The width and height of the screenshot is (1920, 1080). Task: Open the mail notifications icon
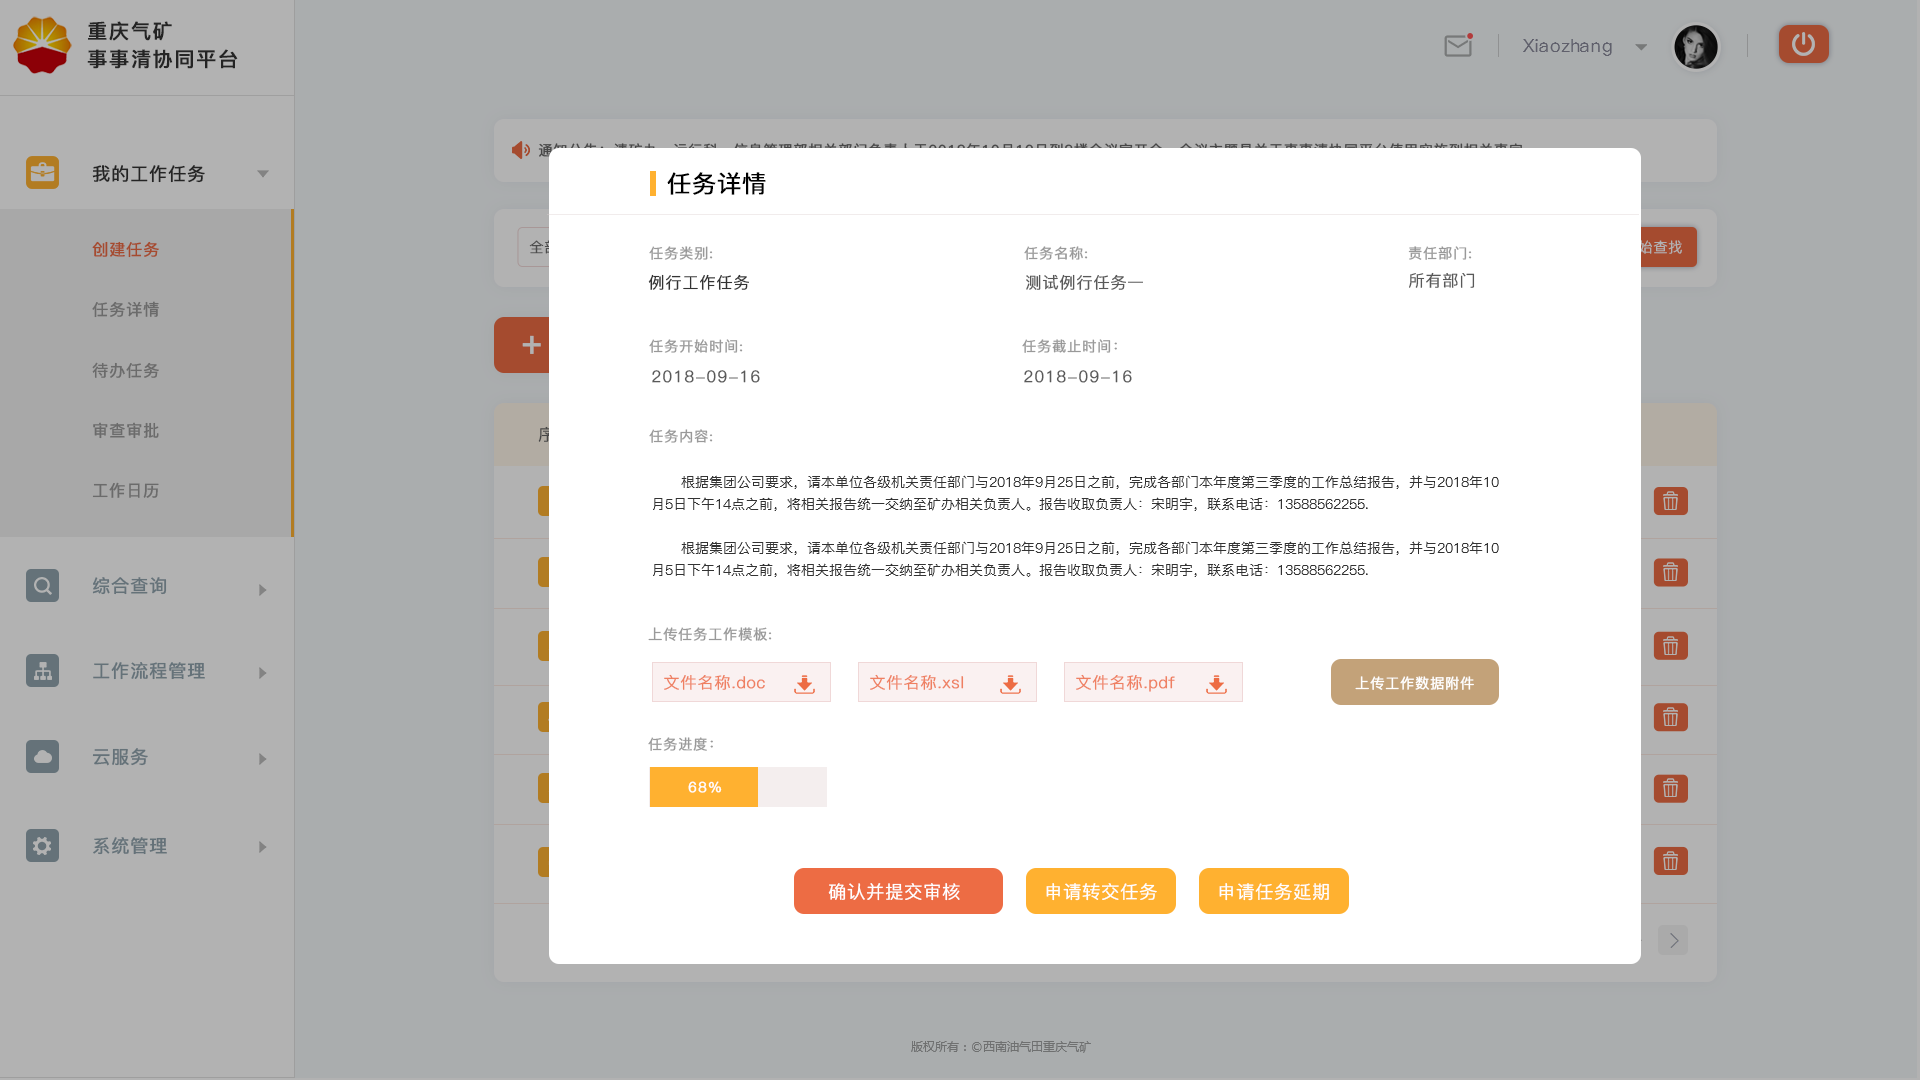click(1457, 45)
